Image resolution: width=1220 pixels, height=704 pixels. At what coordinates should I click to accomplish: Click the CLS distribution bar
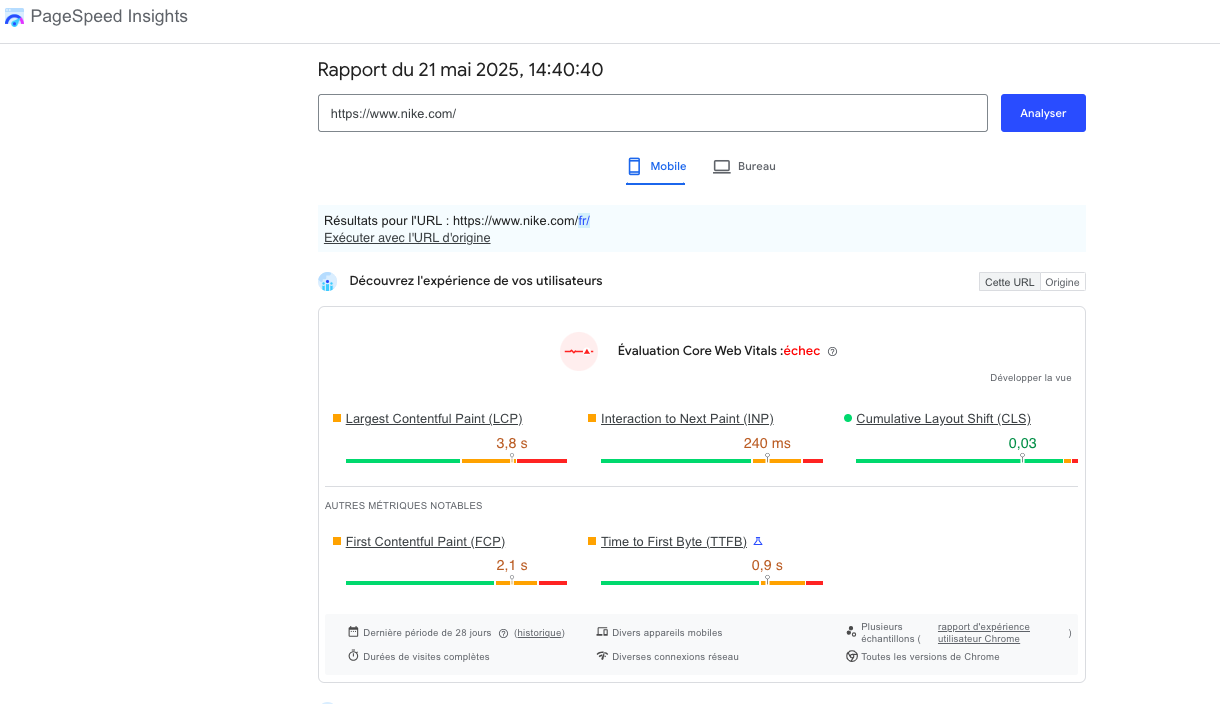pos(967,460)
